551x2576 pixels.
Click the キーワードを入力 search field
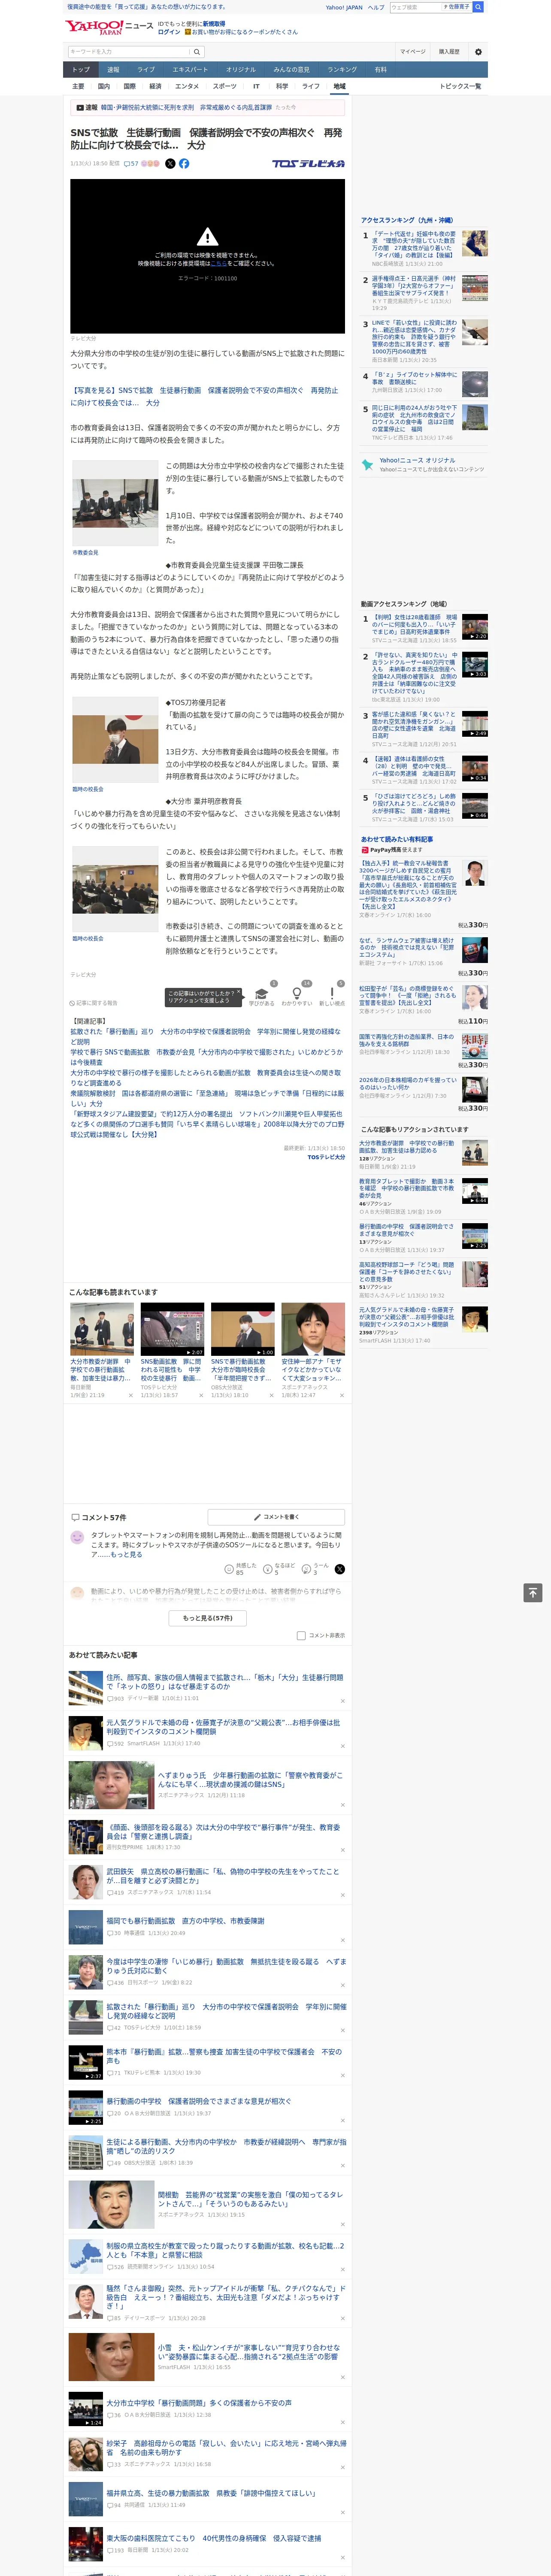(x=129, y=52)
